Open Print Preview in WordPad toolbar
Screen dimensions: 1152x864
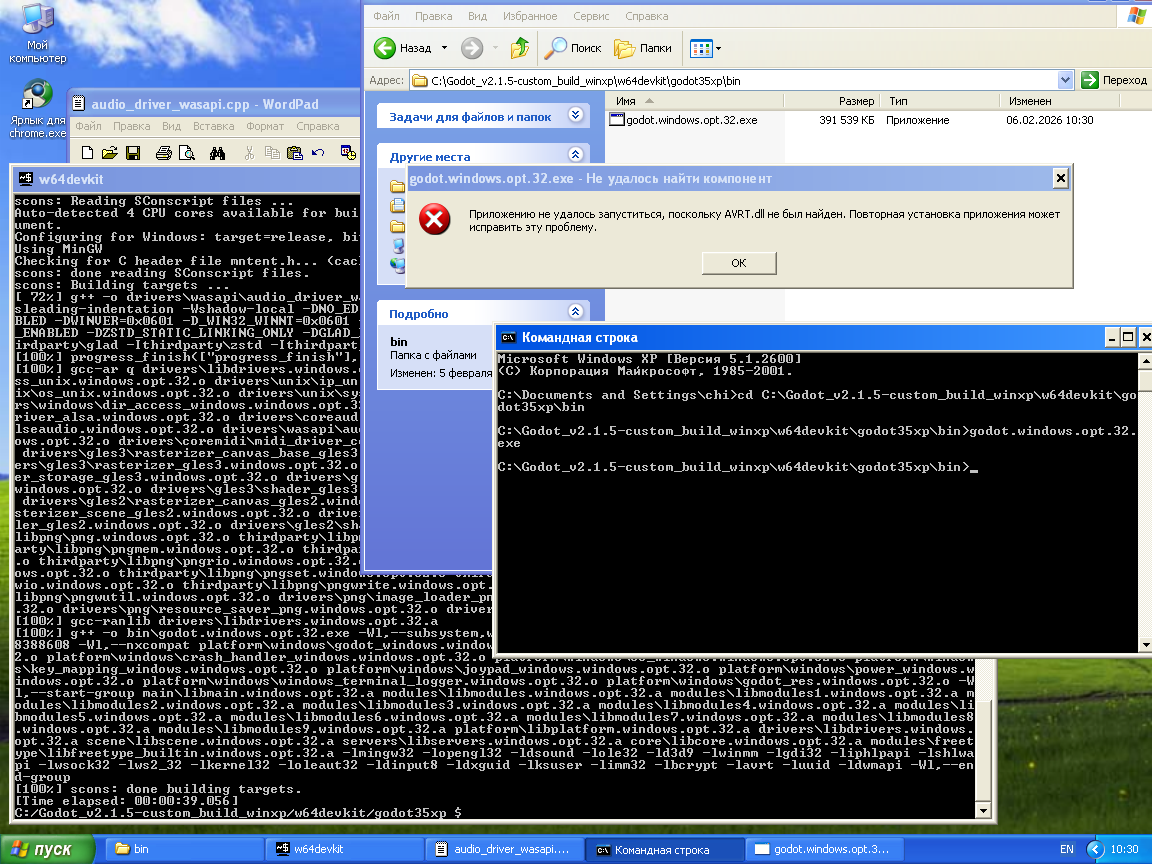[187, 153]
